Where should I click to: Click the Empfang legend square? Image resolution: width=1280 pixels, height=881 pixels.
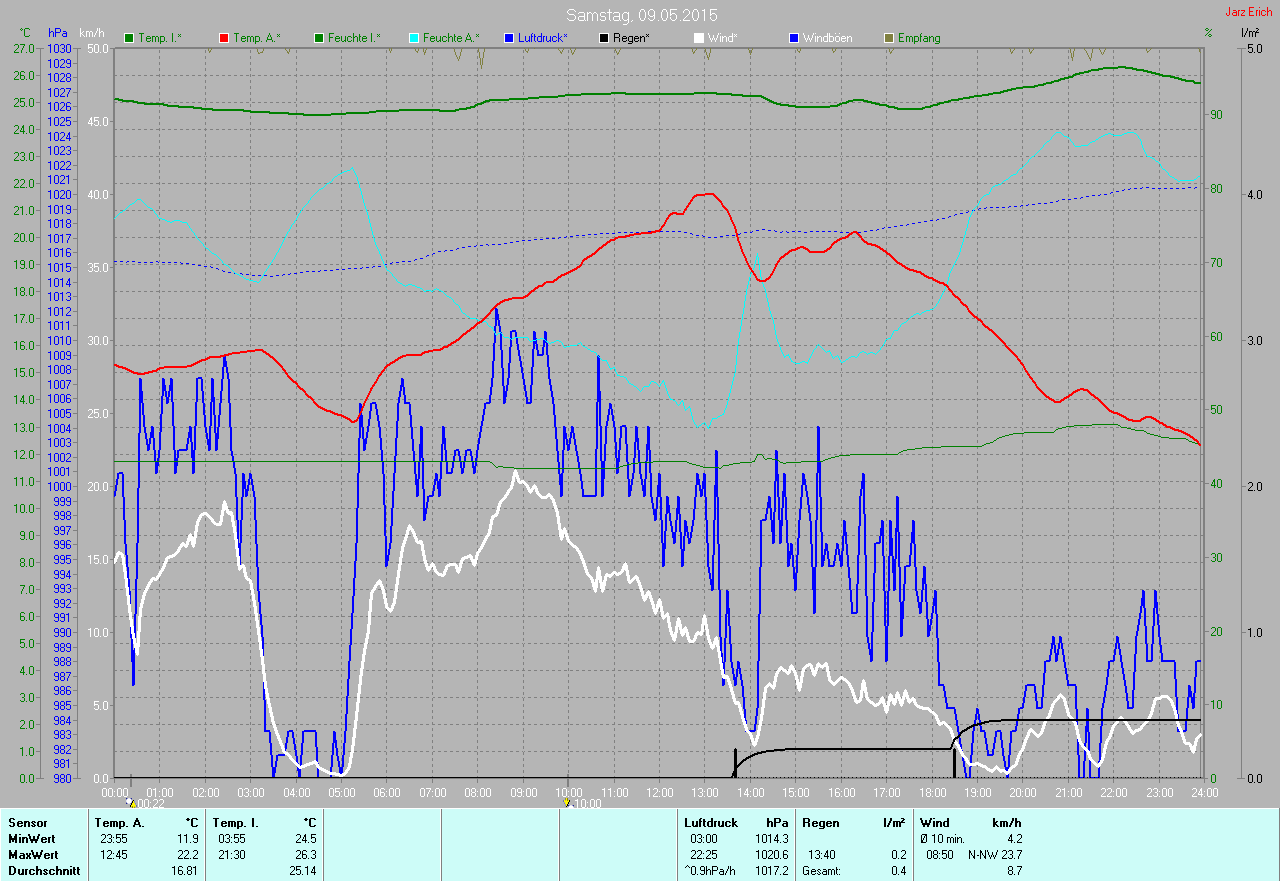click(889, 38)
